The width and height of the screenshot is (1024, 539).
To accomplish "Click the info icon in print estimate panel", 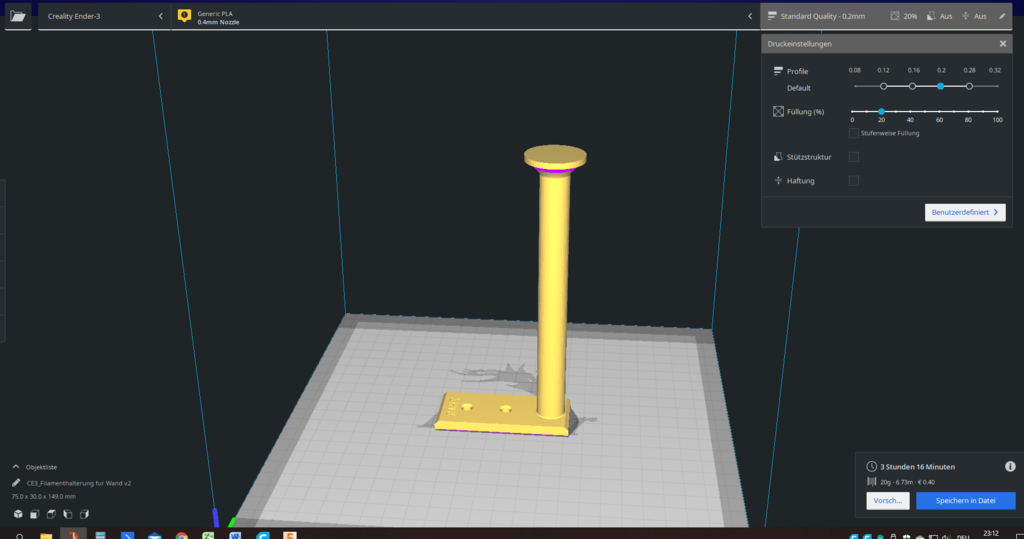I will click(1009, 467).
